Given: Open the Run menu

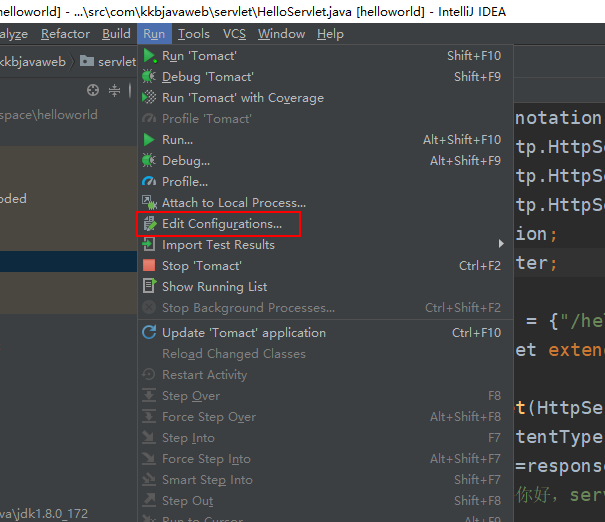Looking at the screenshot, I should [154, 34].
